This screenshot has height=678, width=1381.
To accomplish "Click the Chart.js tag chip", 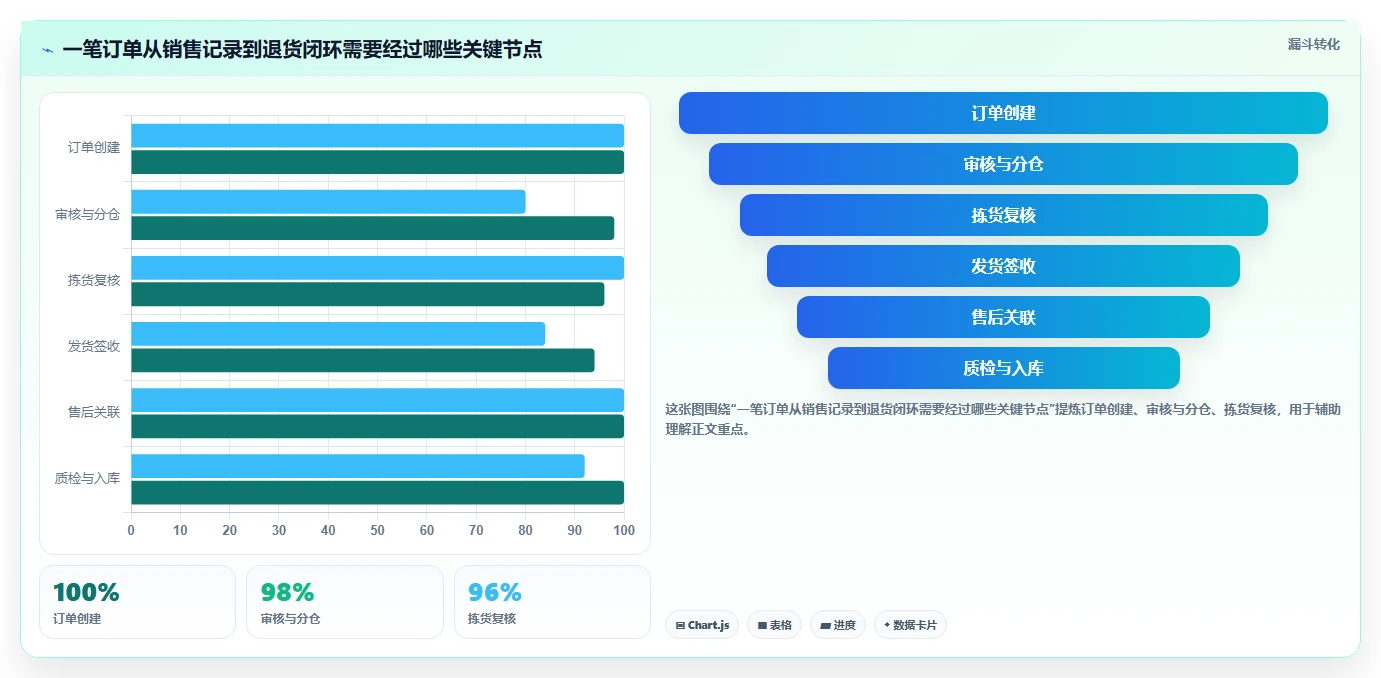I will coord(702,625).
